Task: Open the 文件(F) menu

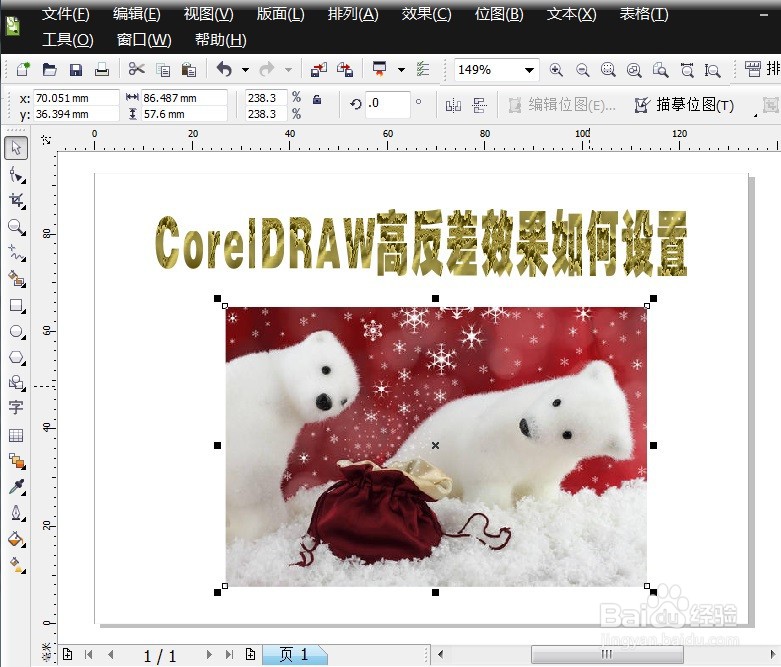Action: [65, 14]
